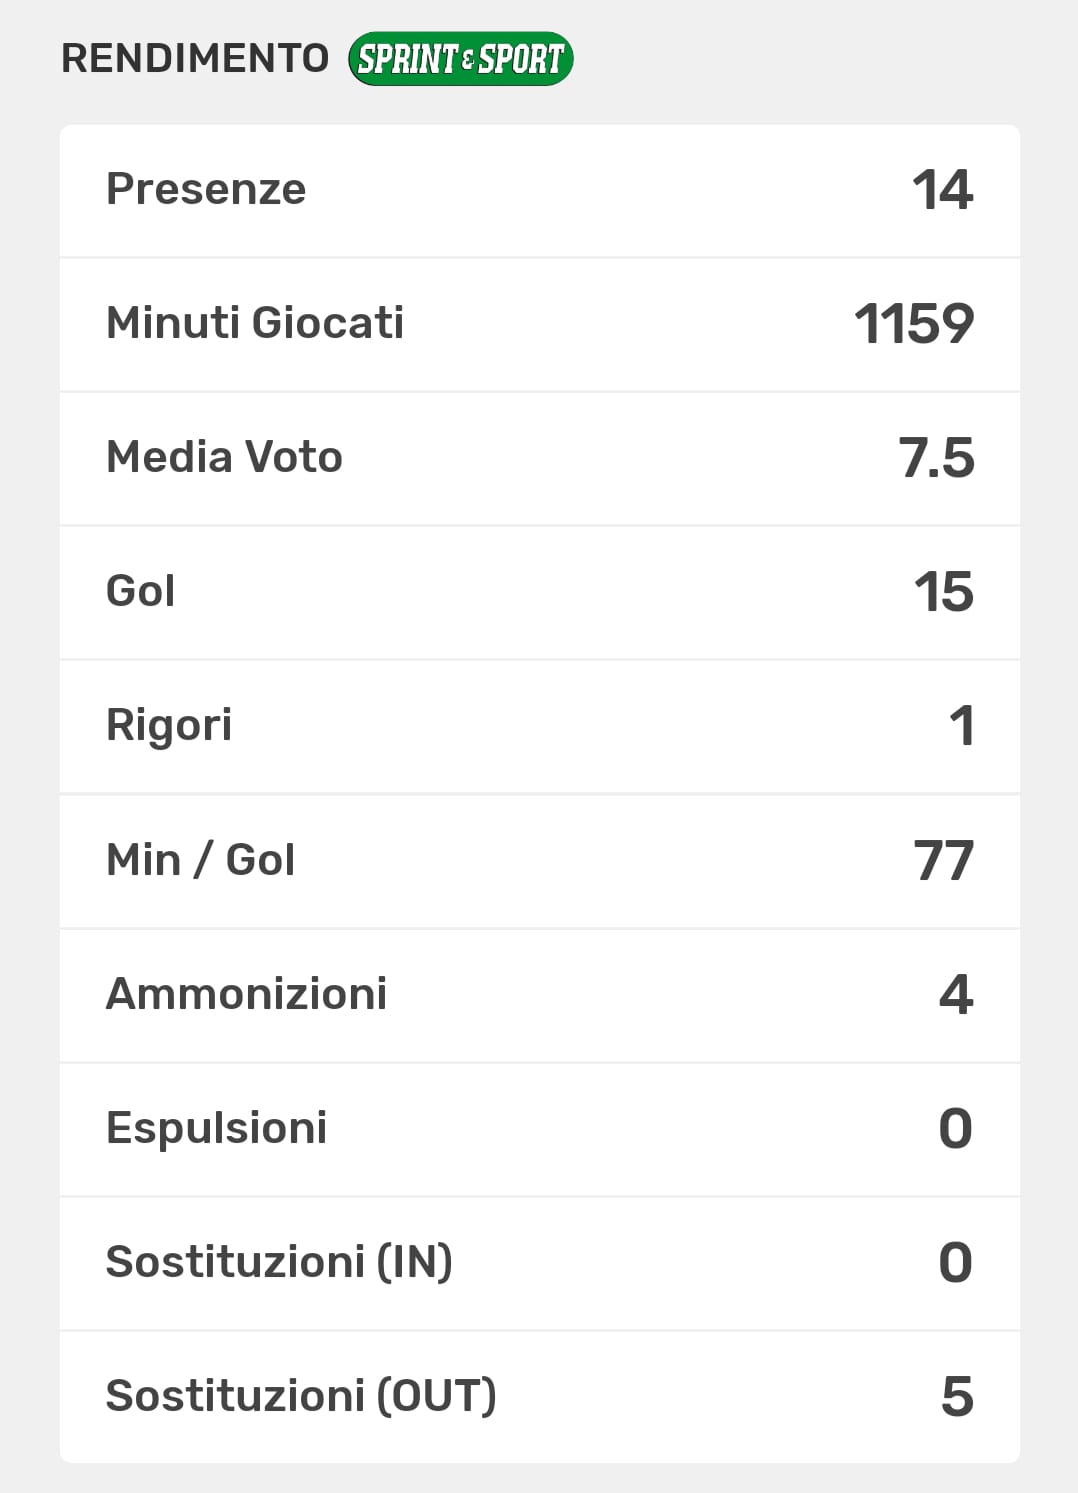Select the Presenze row label
Viewport: 1078px width, 1493px height.
[206, 189]
